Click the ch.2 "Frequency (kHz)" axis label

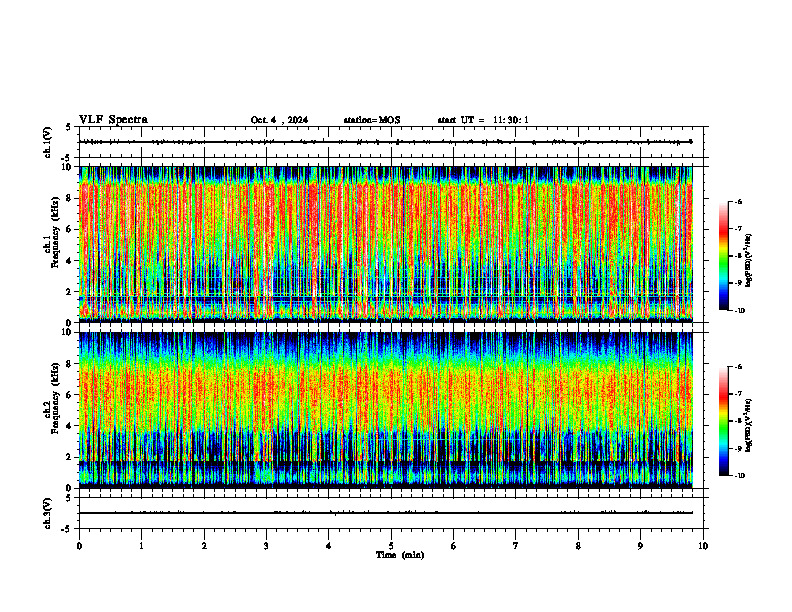pyautogui.click(x=55, y=398)
